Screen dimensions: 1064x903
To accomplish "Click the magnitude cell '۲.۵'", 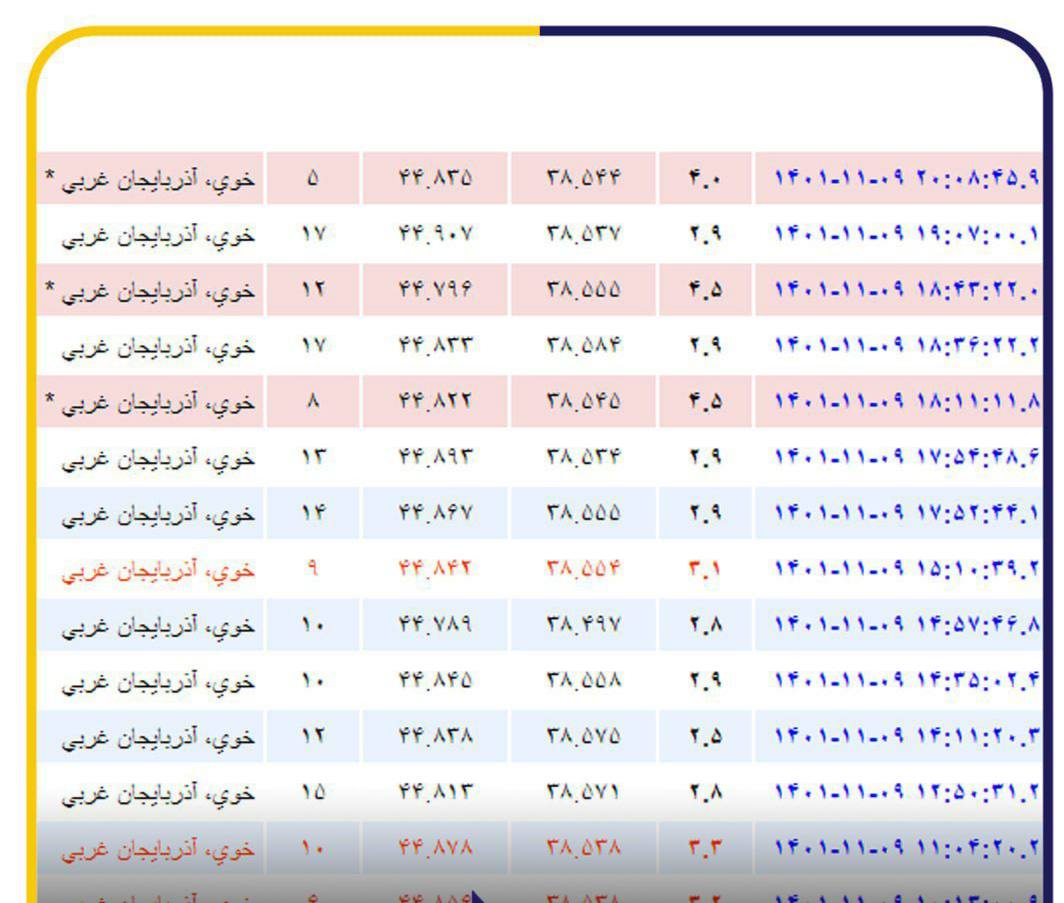I will point(705,736).
